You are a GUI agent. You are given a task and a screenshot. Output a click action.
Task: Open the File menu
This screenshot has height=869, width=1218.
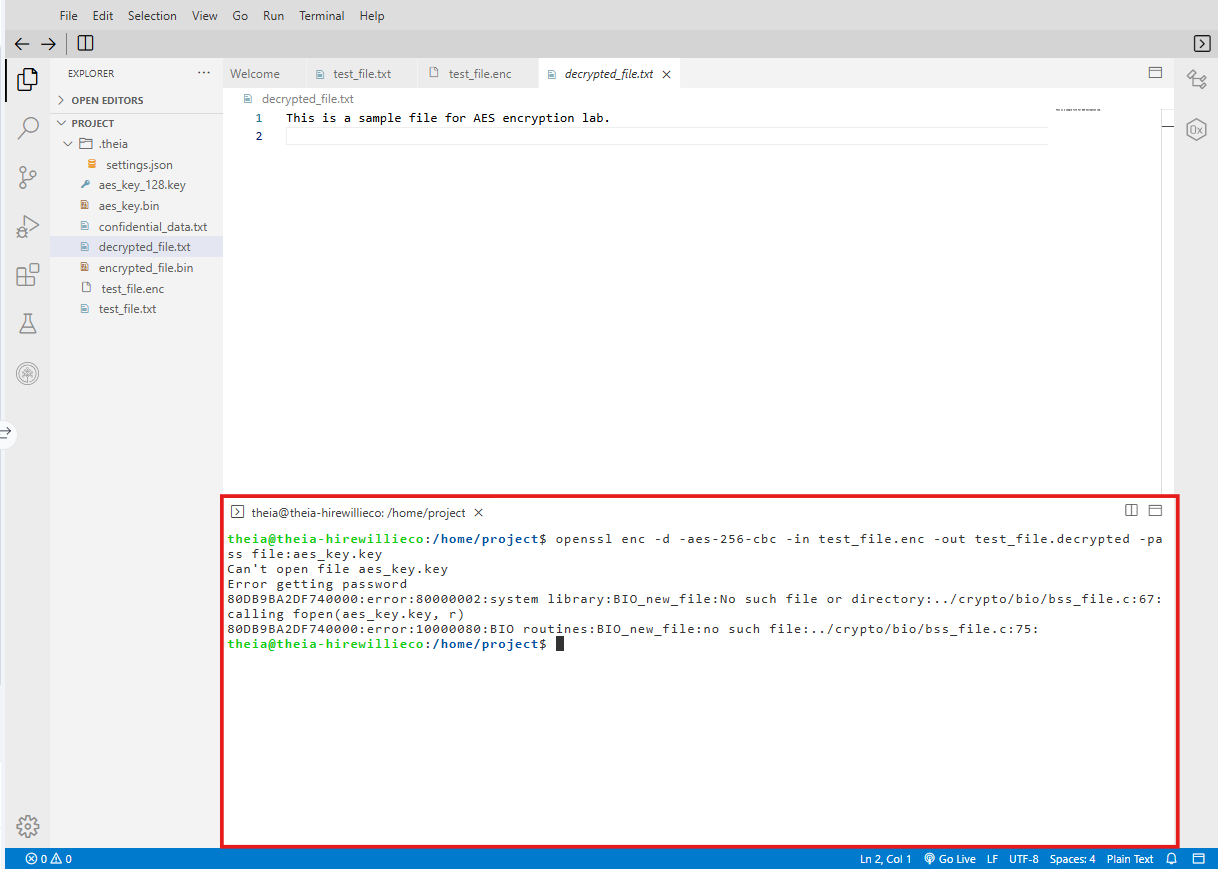pos(68,16)
